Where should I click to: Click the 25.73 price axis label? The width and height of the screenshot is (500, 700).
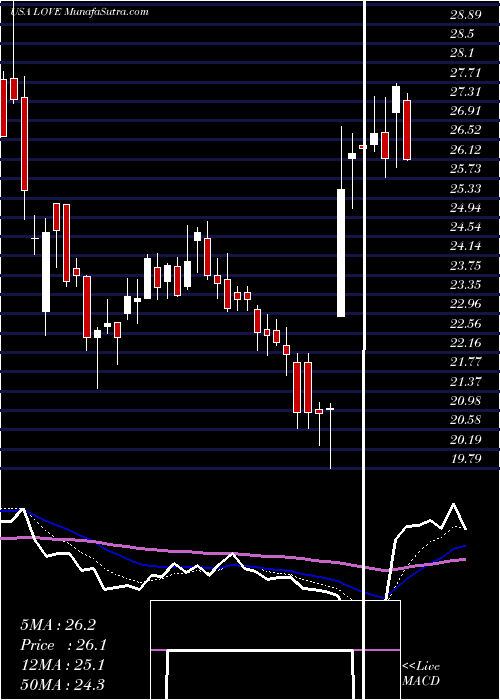pyautogui.click(x=466, y=169)
